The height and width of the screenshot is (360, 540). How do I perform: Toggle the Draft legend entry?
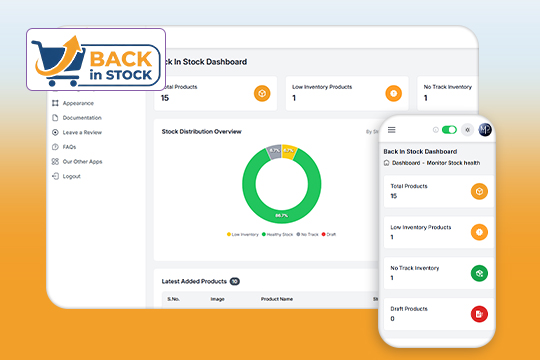pyautogui.click(x=329, y=234)
